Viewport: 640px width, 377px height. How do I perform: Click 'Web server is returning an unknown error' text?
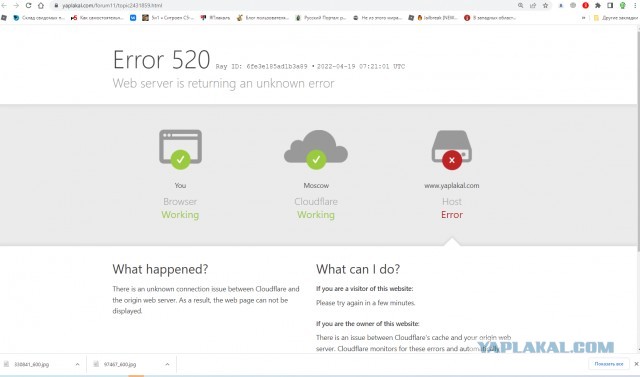(x=223, y=84)
